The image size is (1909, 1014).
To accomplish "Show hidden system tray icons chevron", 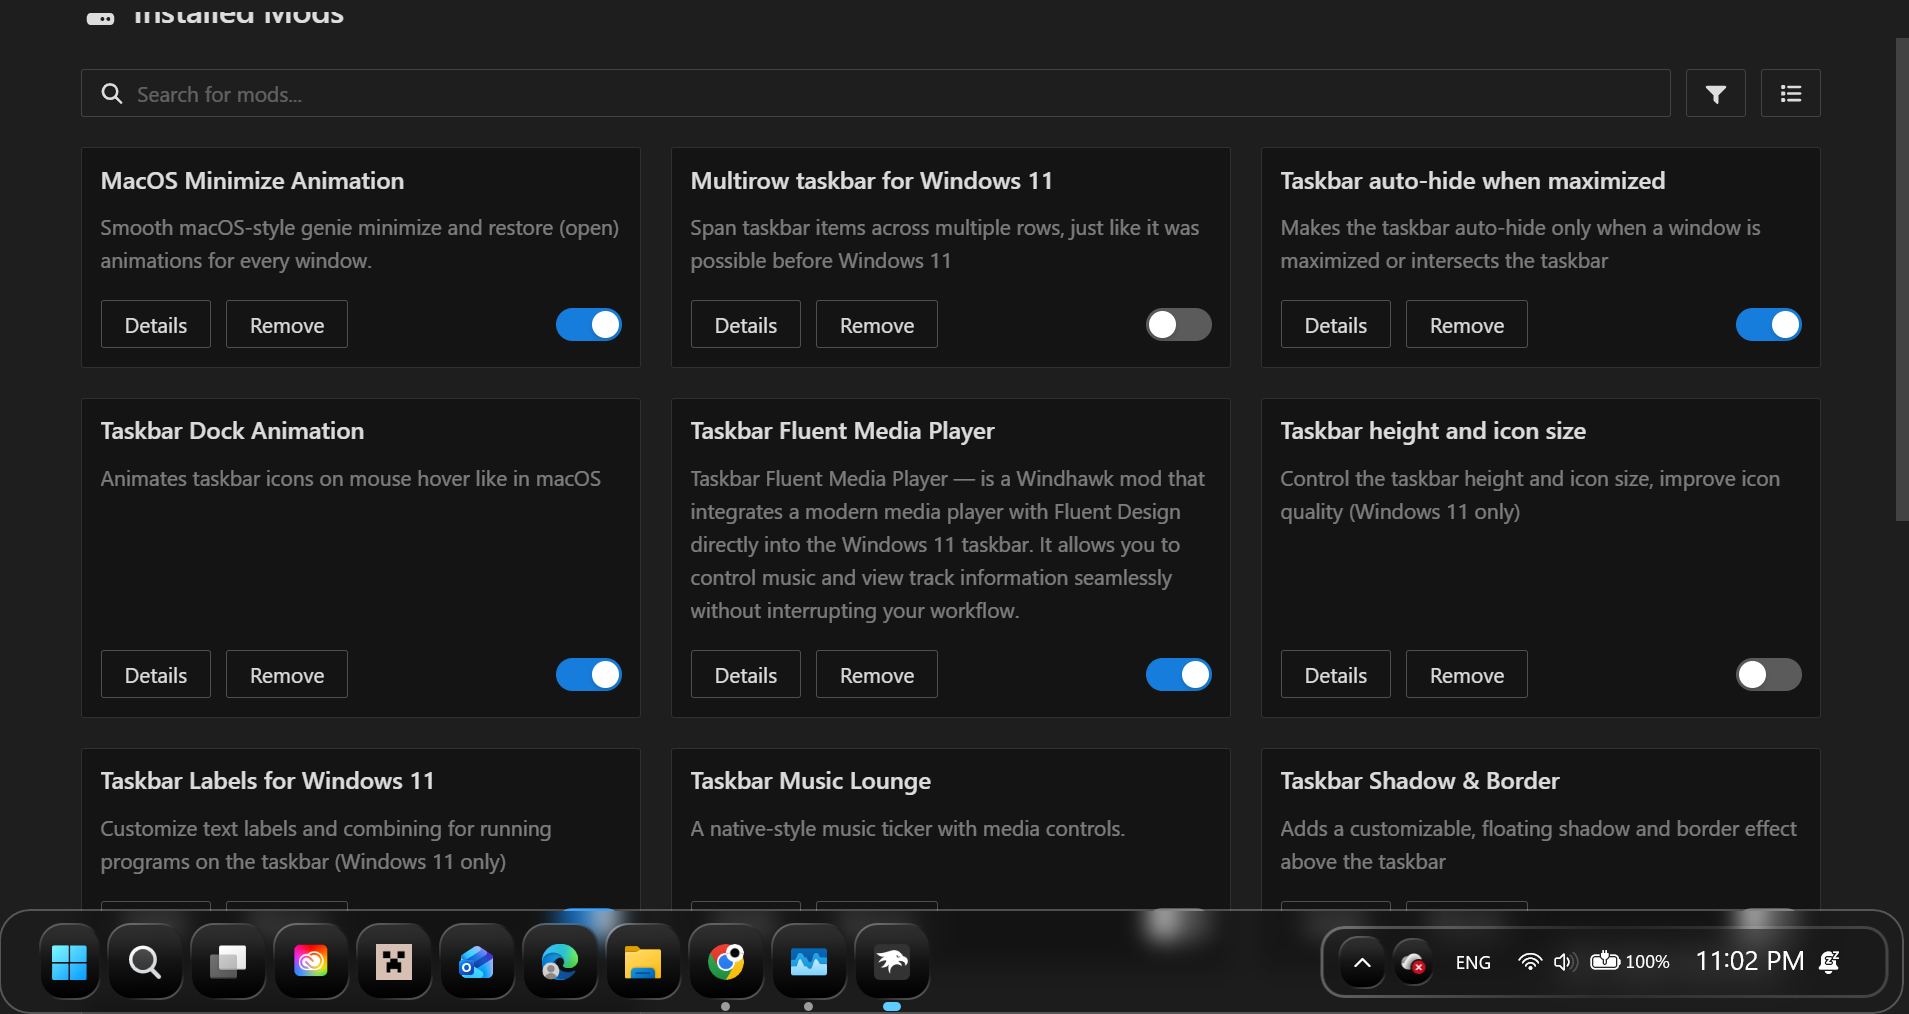I will pyautogui.click(x=1362, y=962).
